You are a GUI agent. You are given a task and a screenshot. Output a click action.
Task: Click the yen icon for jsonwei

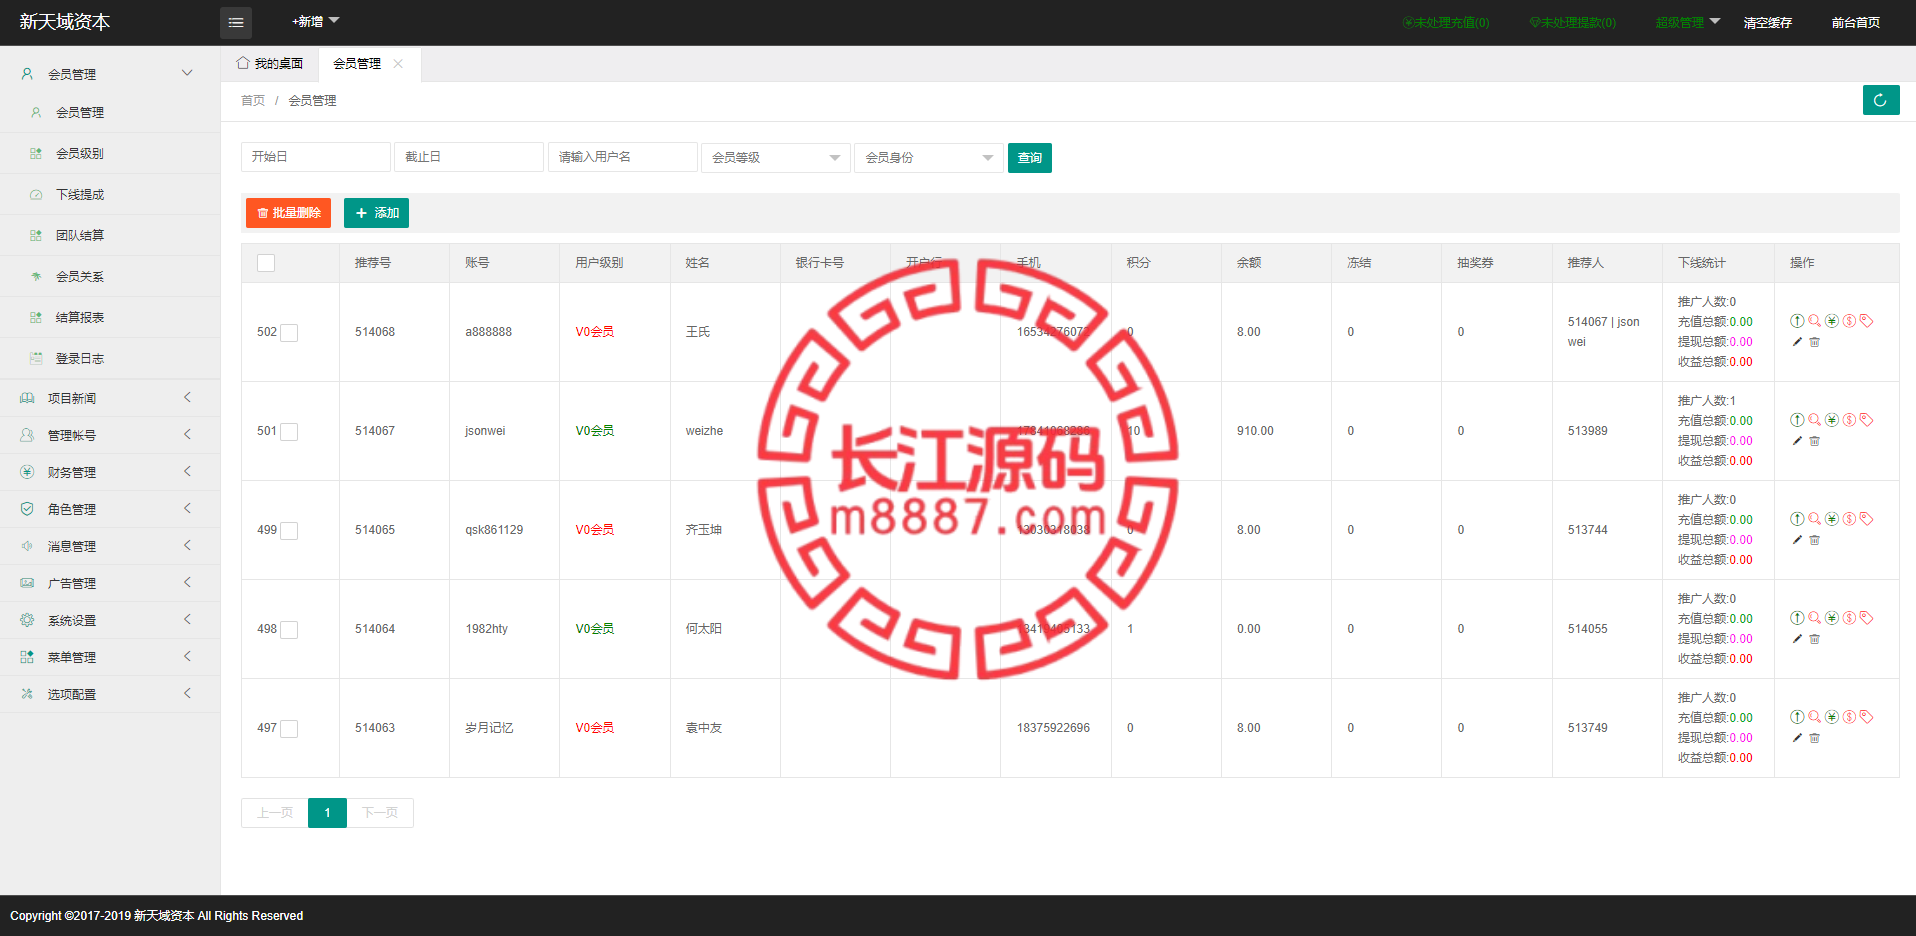point(1831,420)
